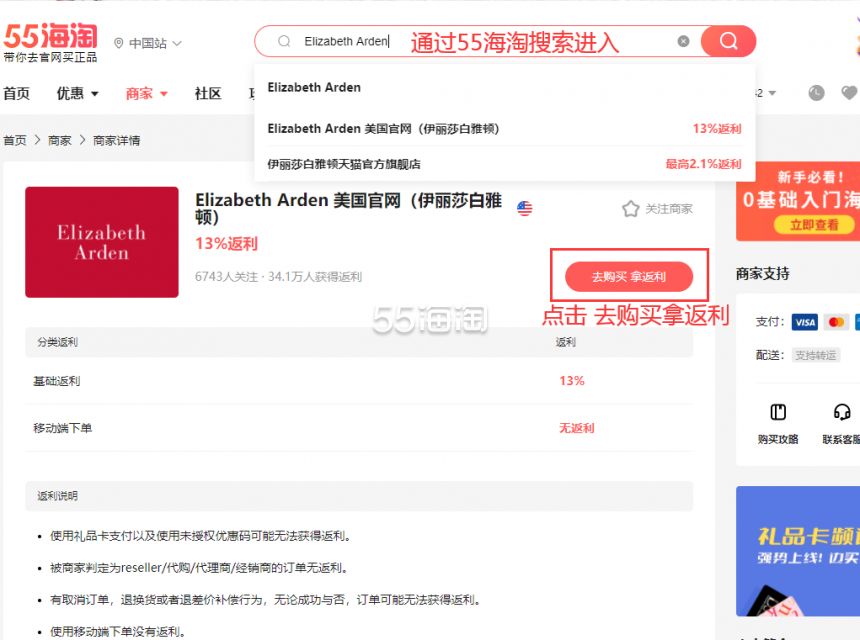Click the red search button
Image resolution: width=860 pixels, height=640 pixels.
pos(728,41)
